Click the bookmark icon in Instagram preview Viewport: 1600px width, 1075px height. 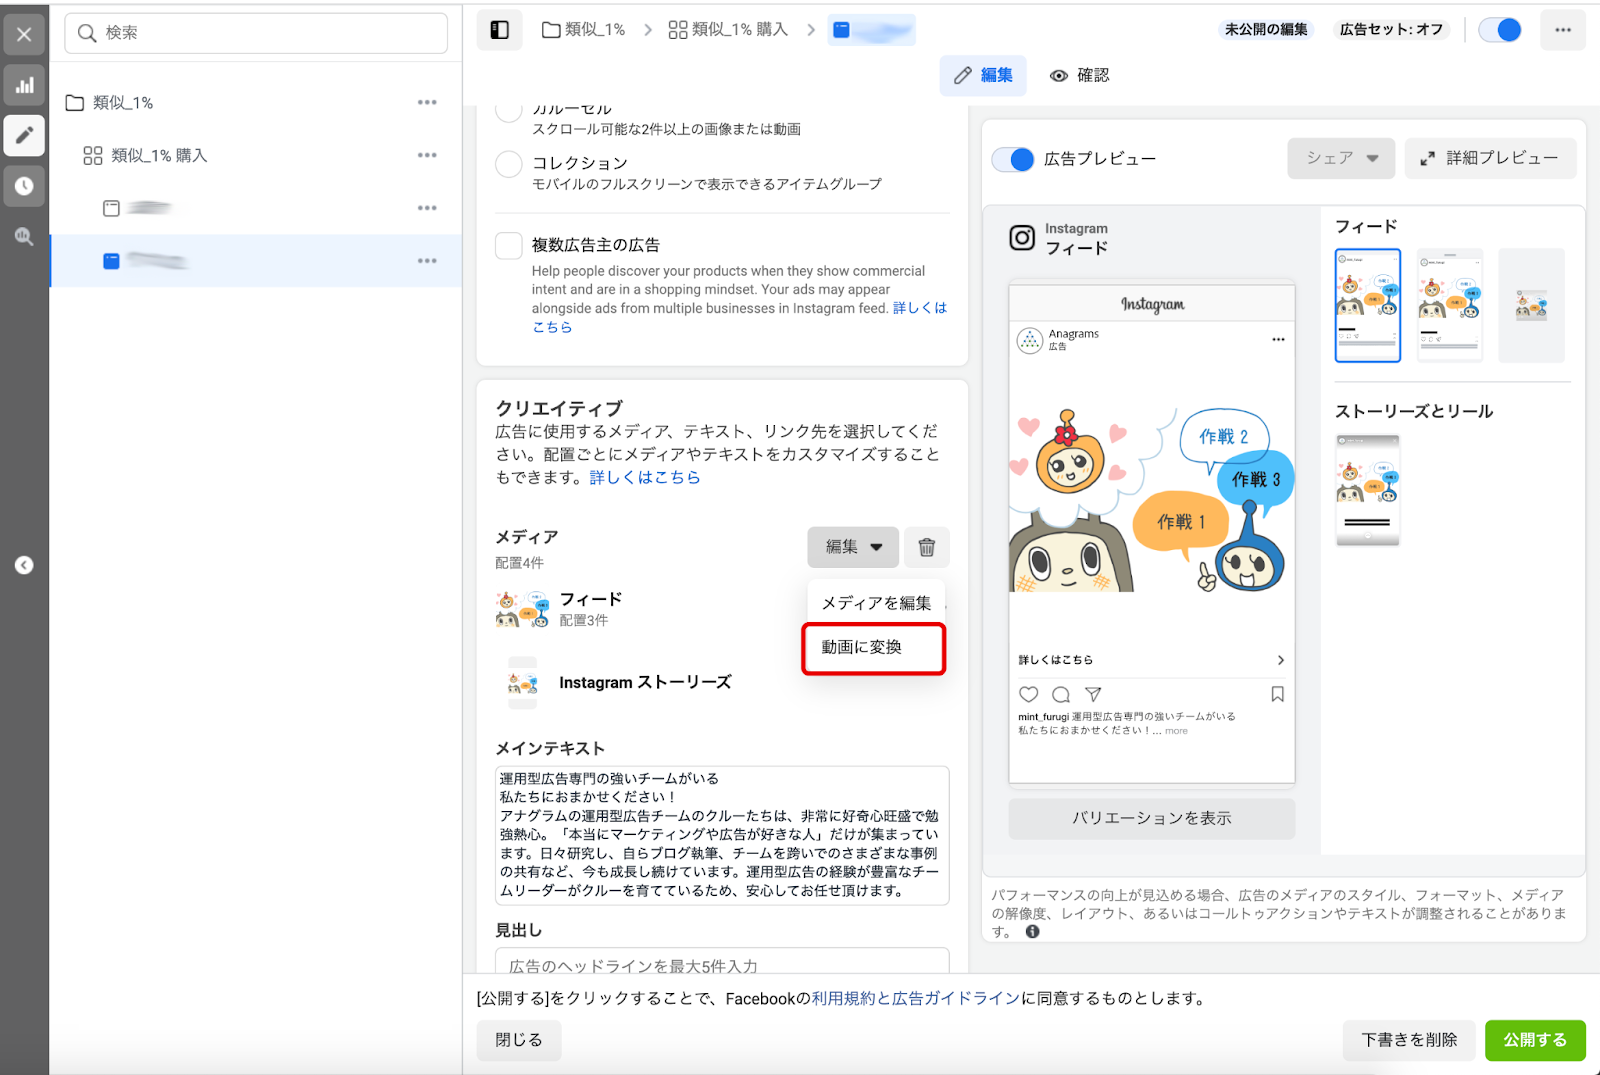point(1277,694)
